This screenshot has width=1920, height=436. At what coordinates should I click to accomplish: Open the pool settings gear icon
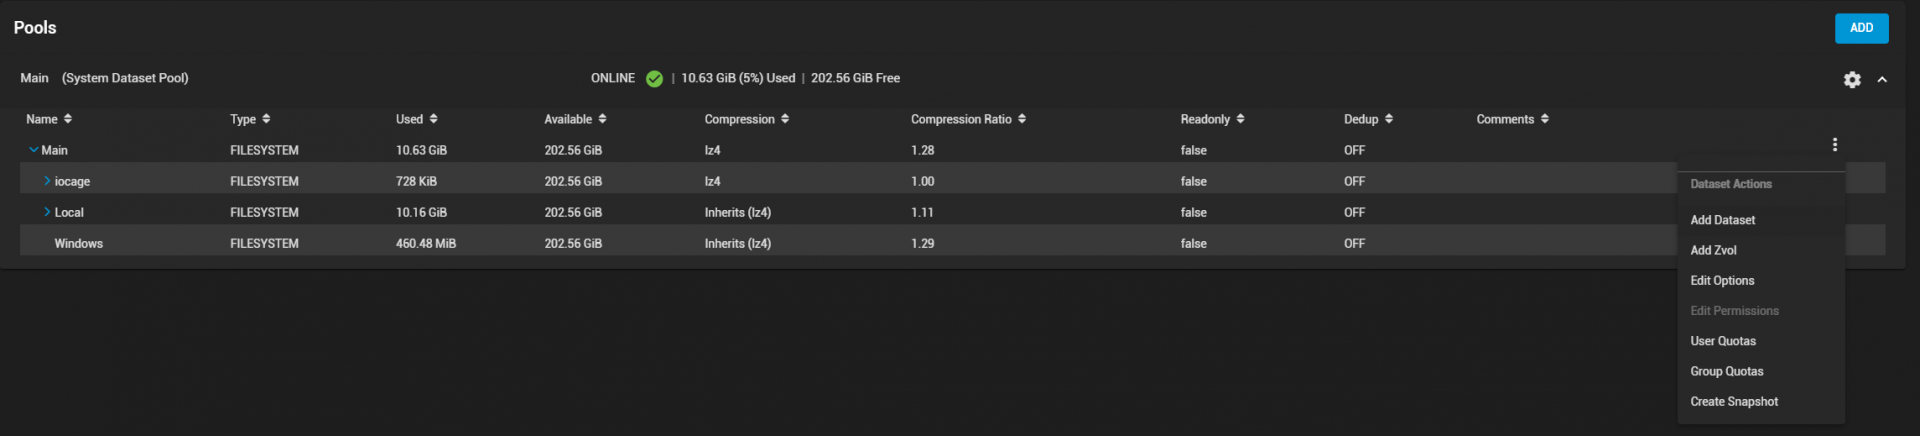[1852, 79]
